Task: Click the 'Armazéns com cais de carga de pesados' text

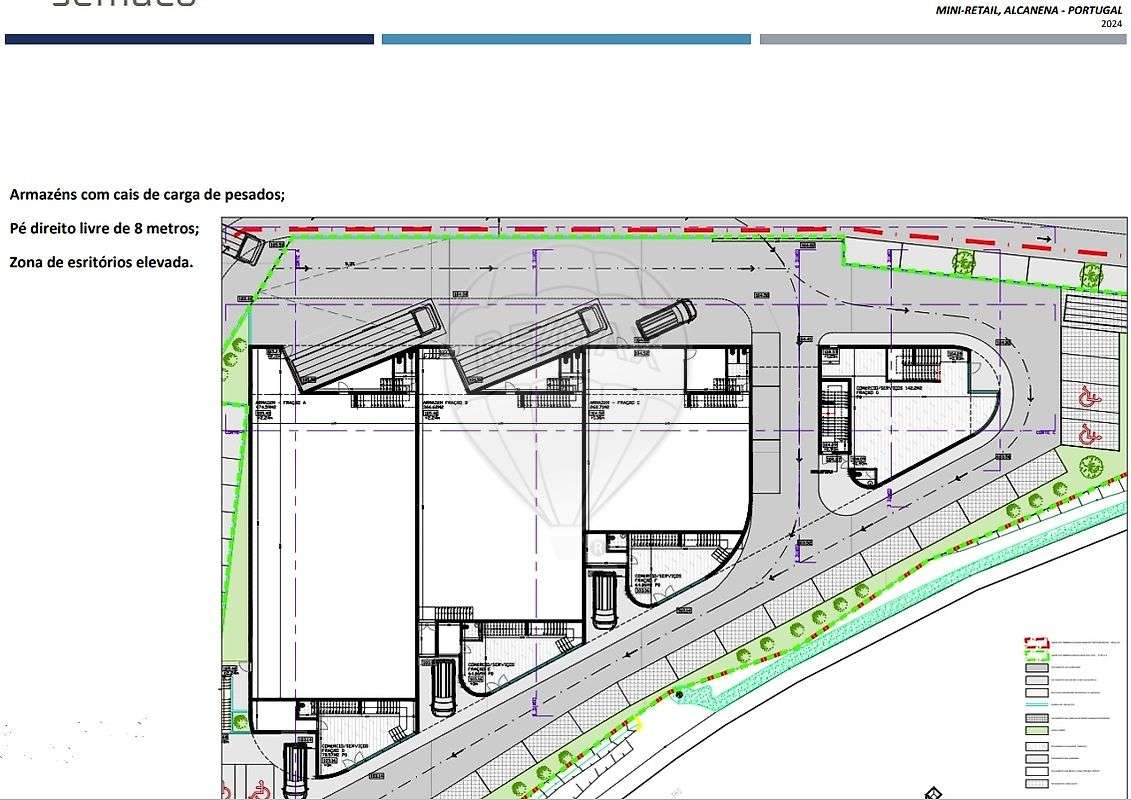Action: [147, 195]
